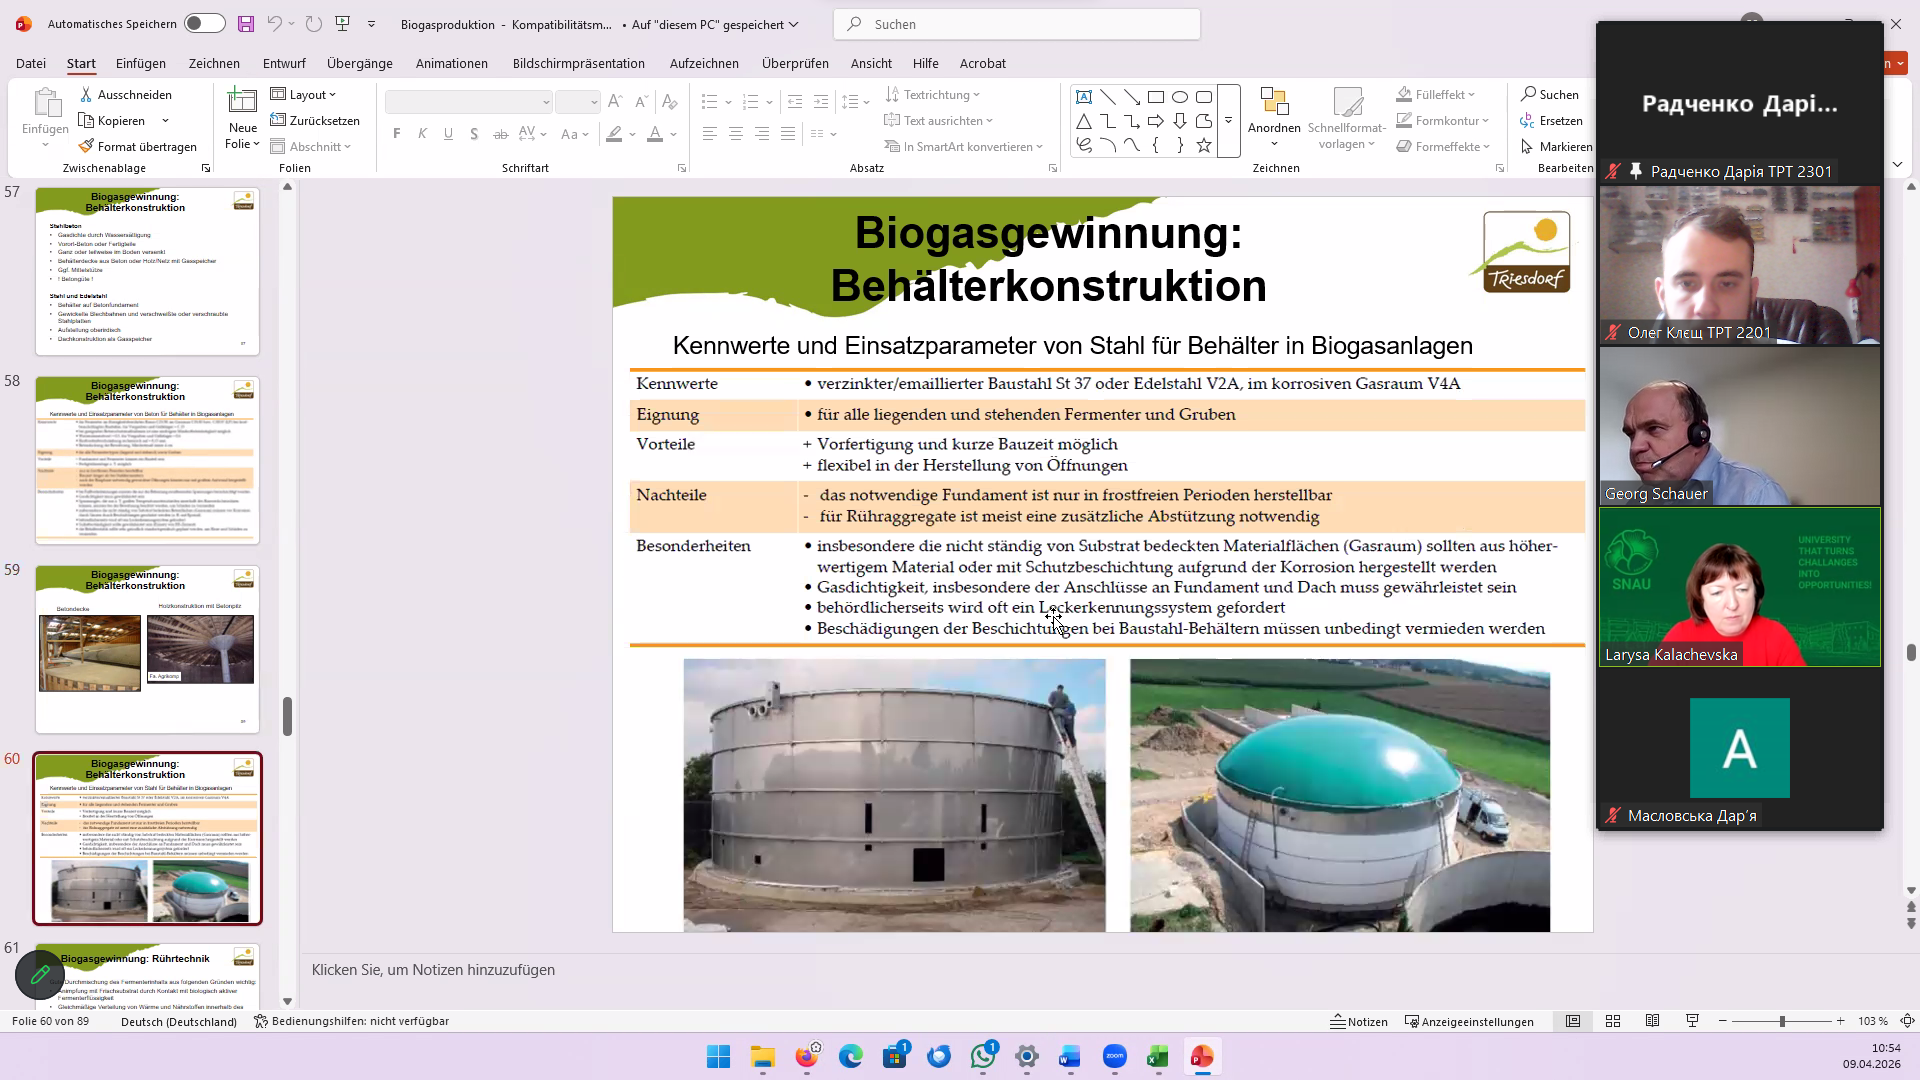Switch to slide sorter view icon
This screenshot has height=1080, width=1920.
coord(1613,1021)
